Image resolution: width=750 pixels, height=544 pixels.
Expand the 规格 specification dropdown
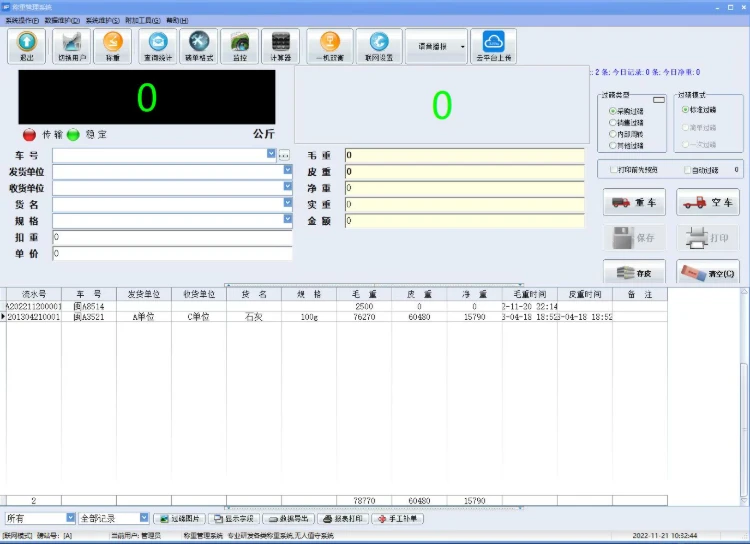pos(287,219)
